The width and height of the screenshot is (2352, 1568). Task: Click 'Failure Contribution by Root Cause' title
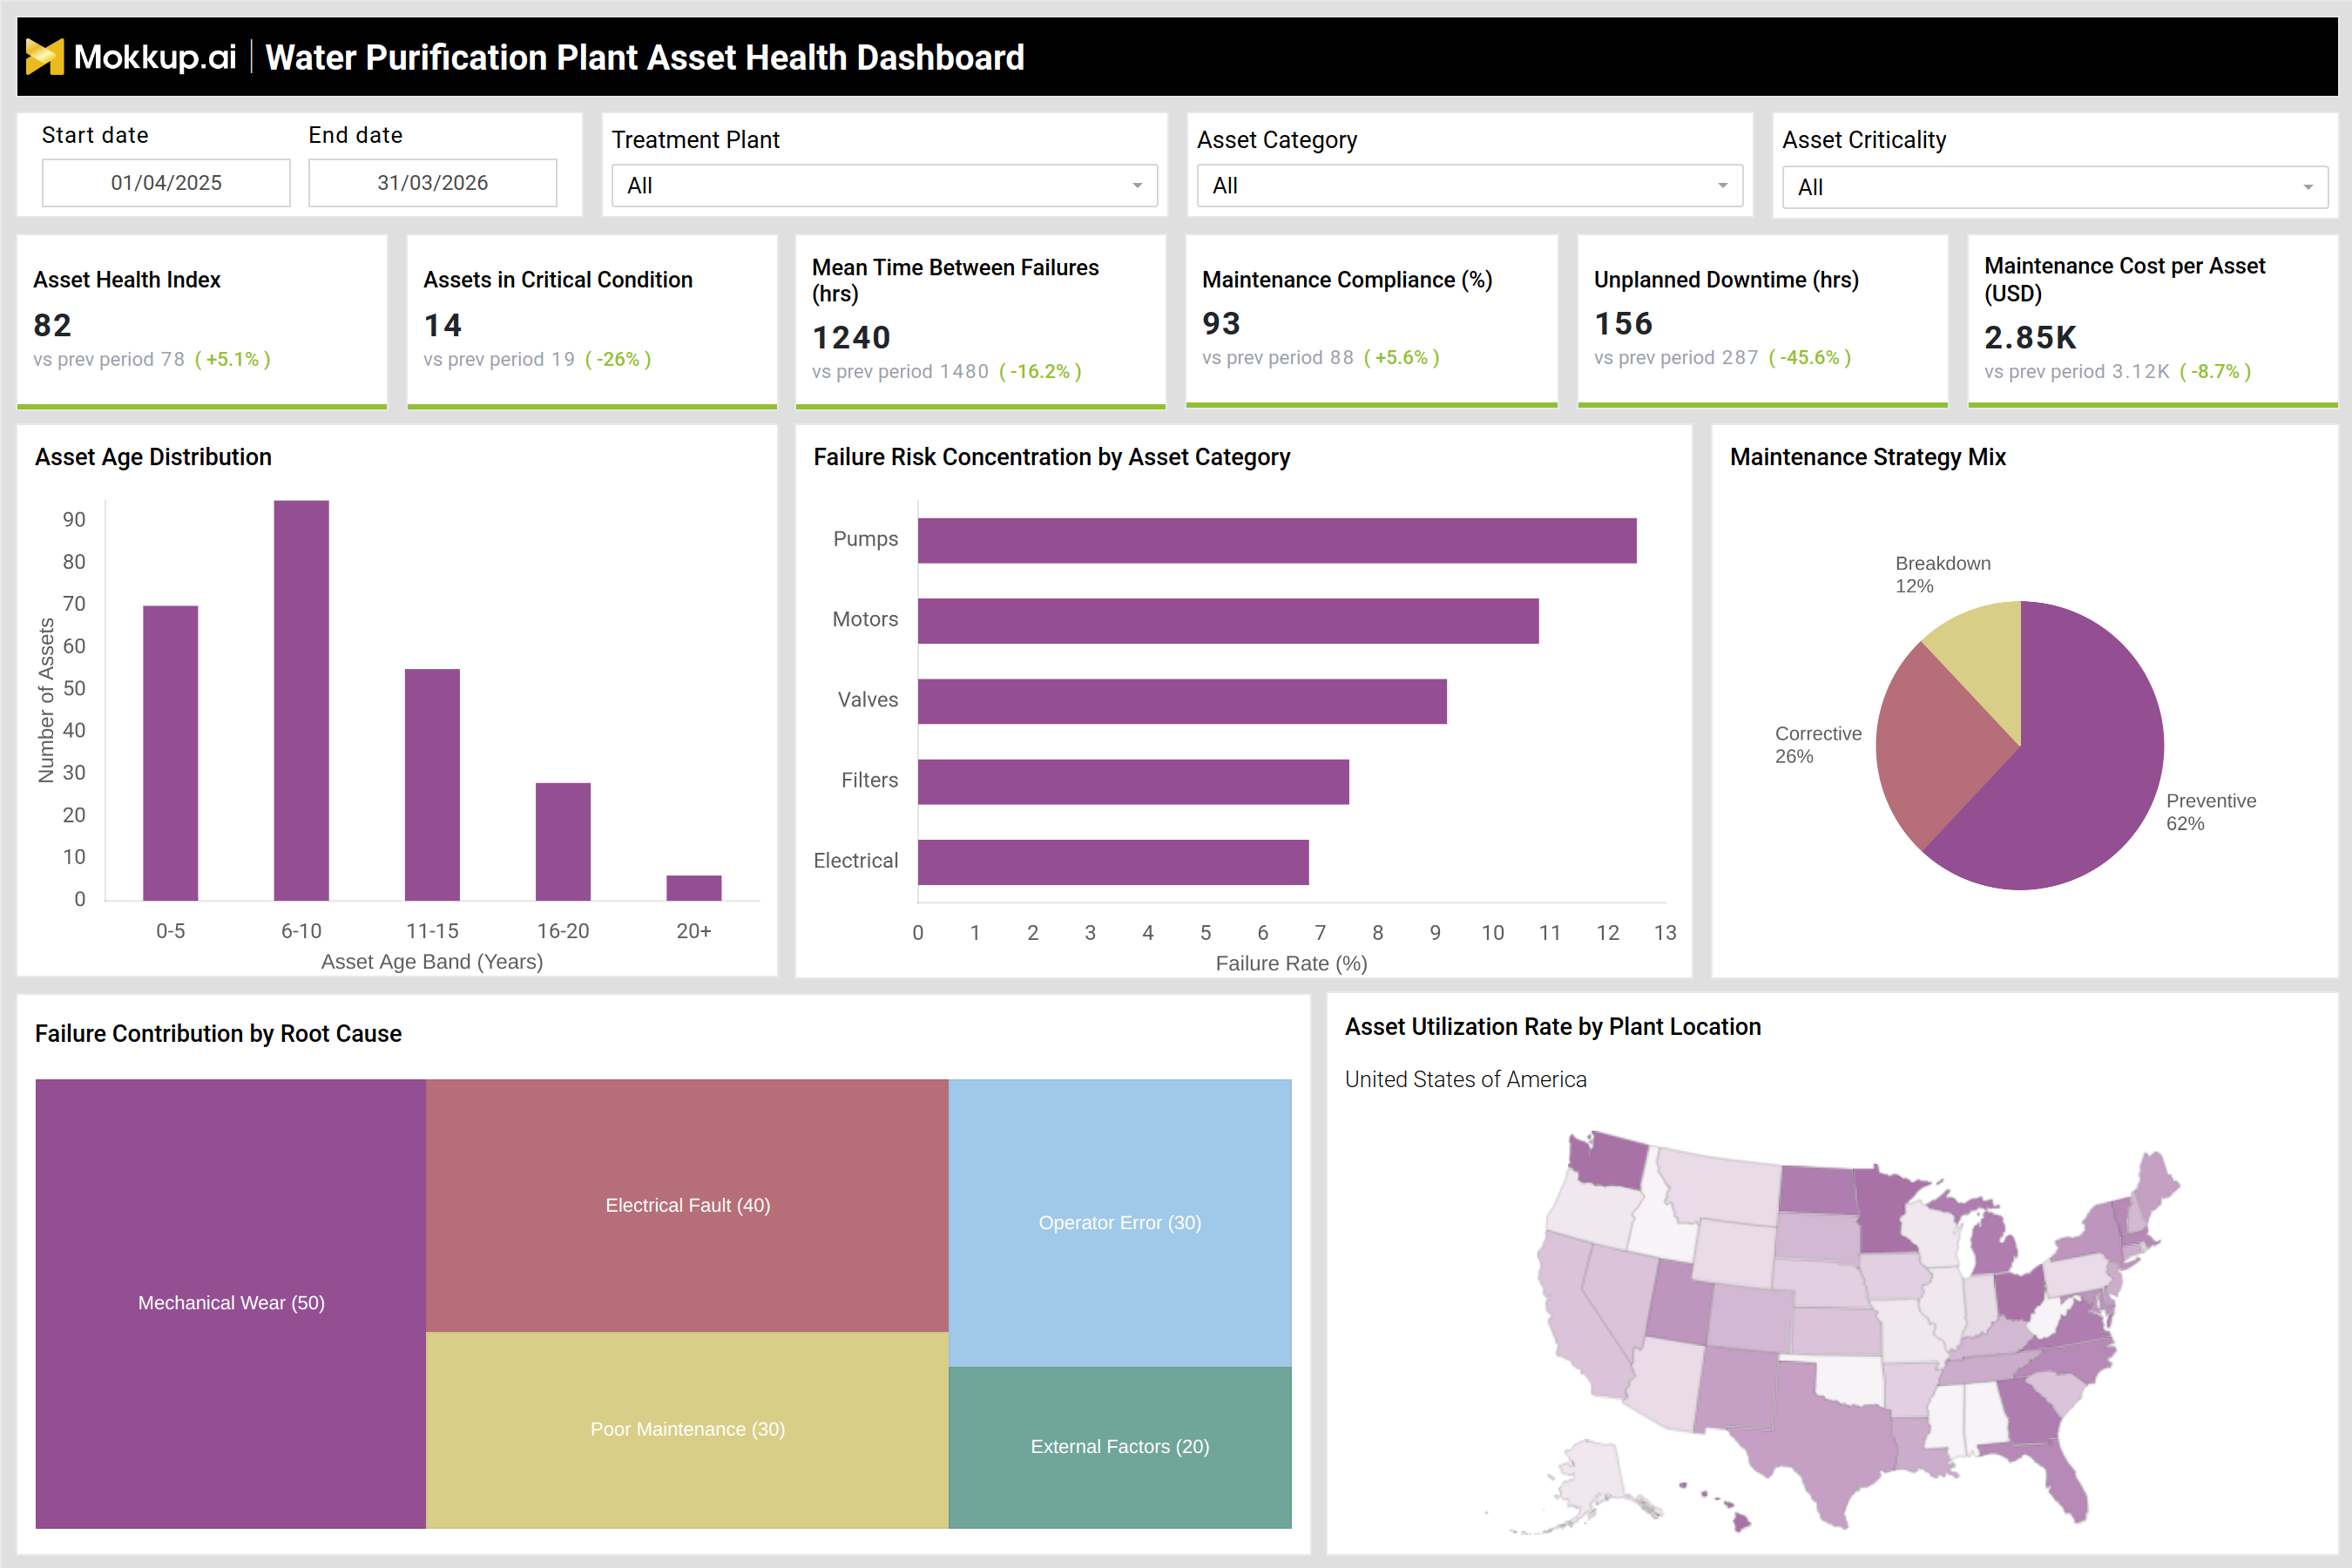click(x=218, y=1033)
